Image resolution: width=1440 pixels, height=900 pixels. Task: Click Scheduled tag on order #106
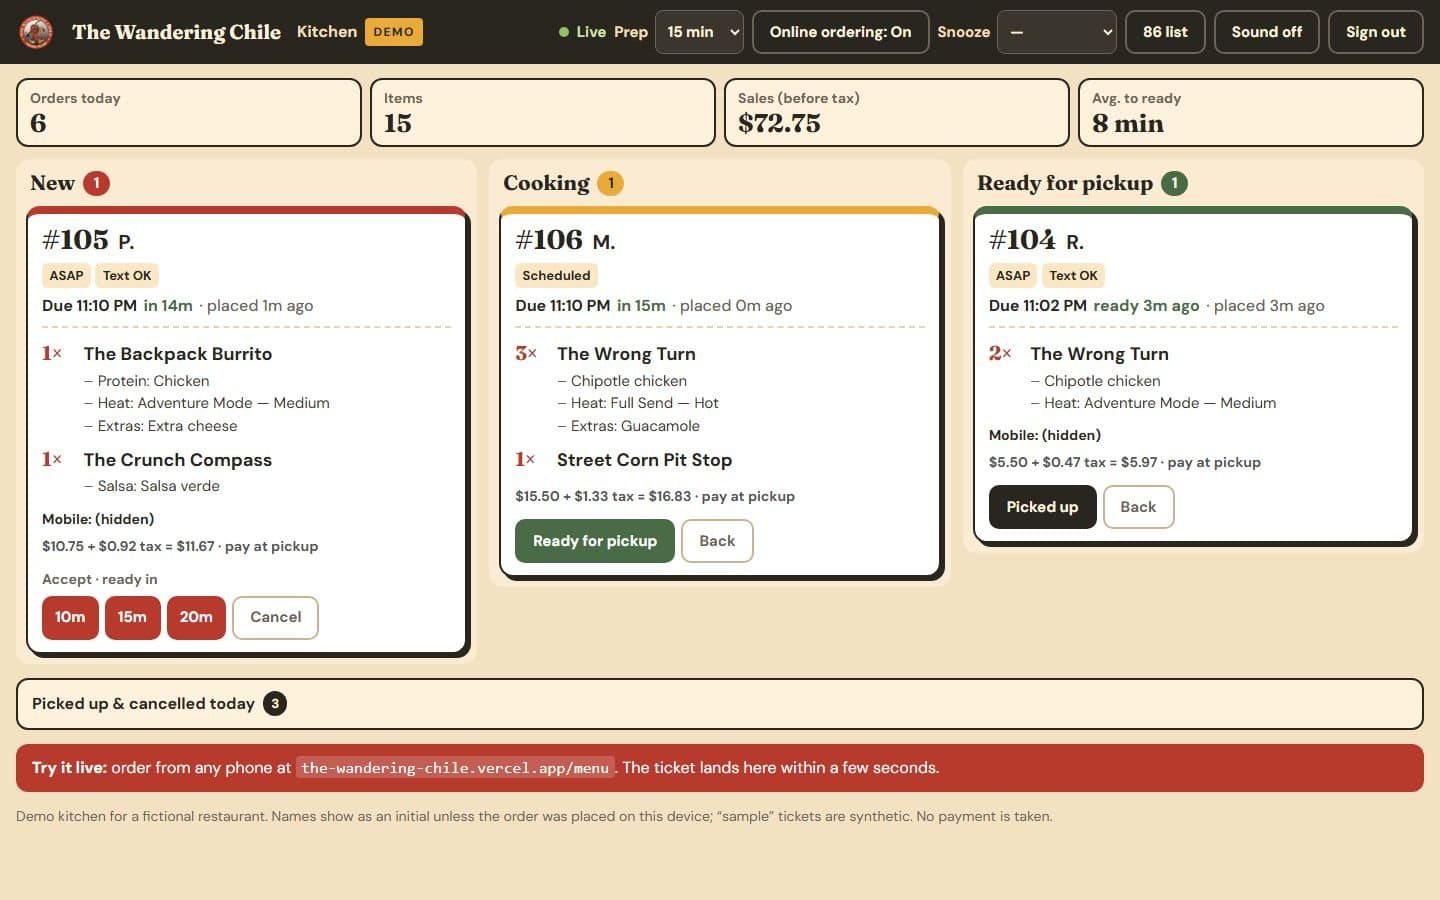[556, 275]
